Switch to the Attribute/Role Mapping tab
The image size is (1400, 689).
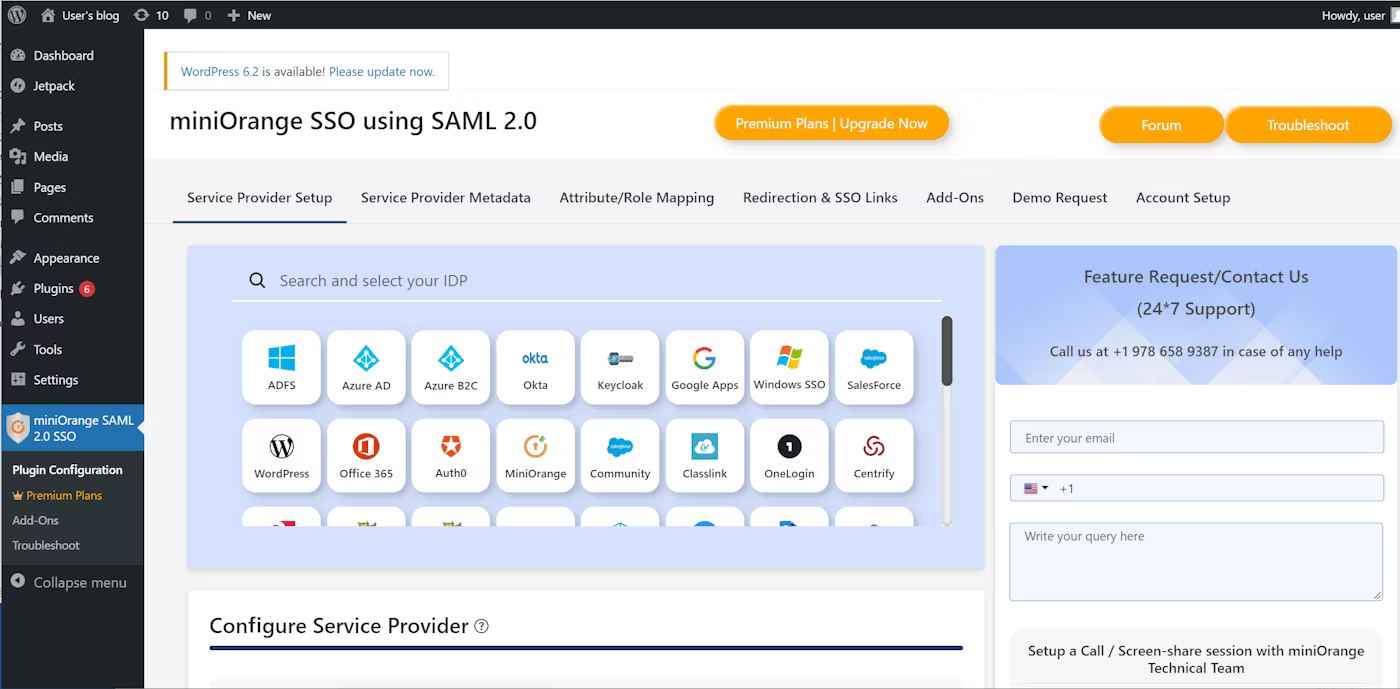tap(636, 198)
